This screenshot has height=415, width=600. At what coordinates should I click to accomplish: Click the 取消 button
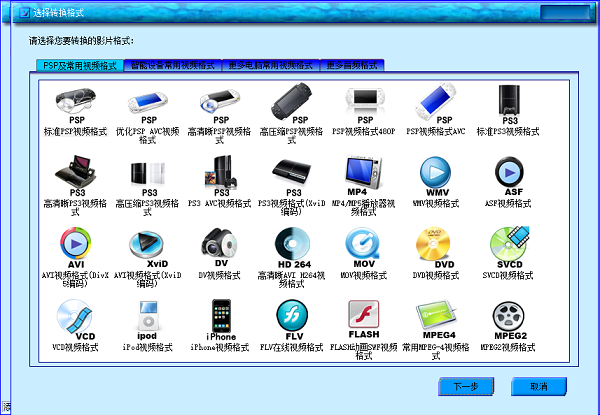click(538, 386)
